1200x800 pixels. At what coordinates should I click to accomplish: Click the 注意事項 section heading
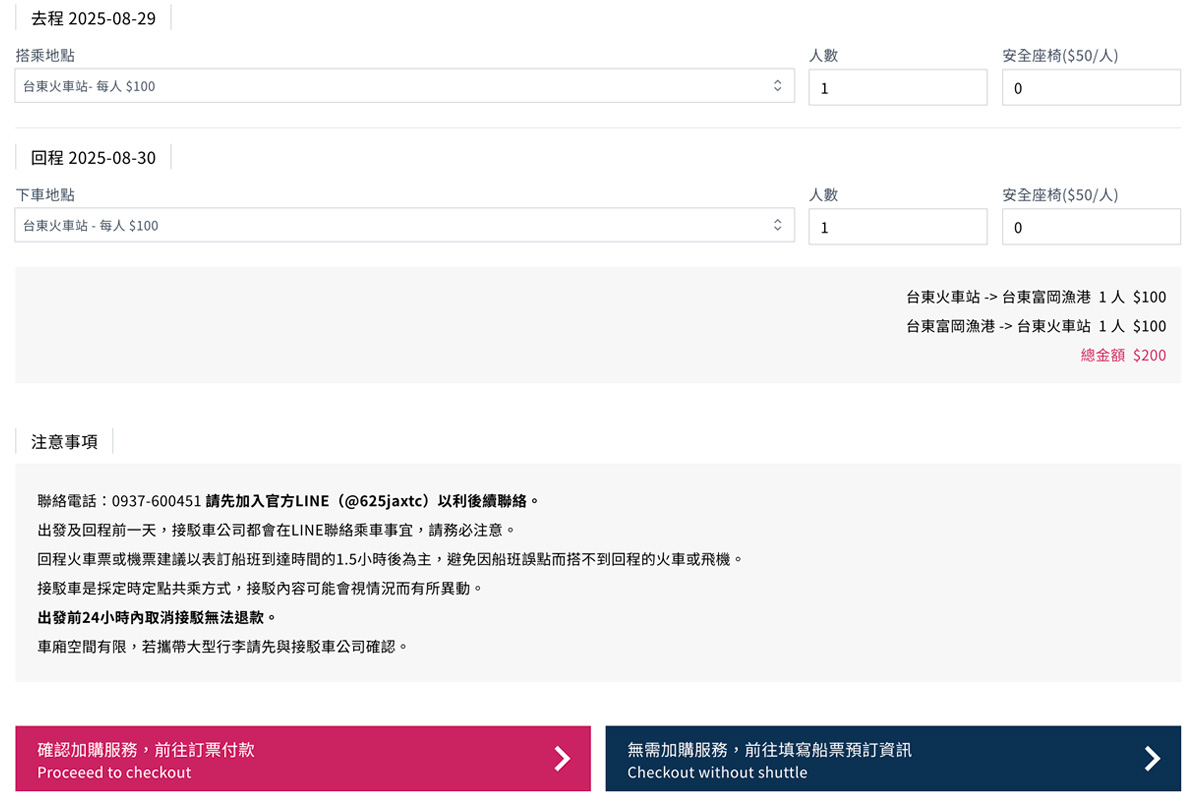point(64,441)
